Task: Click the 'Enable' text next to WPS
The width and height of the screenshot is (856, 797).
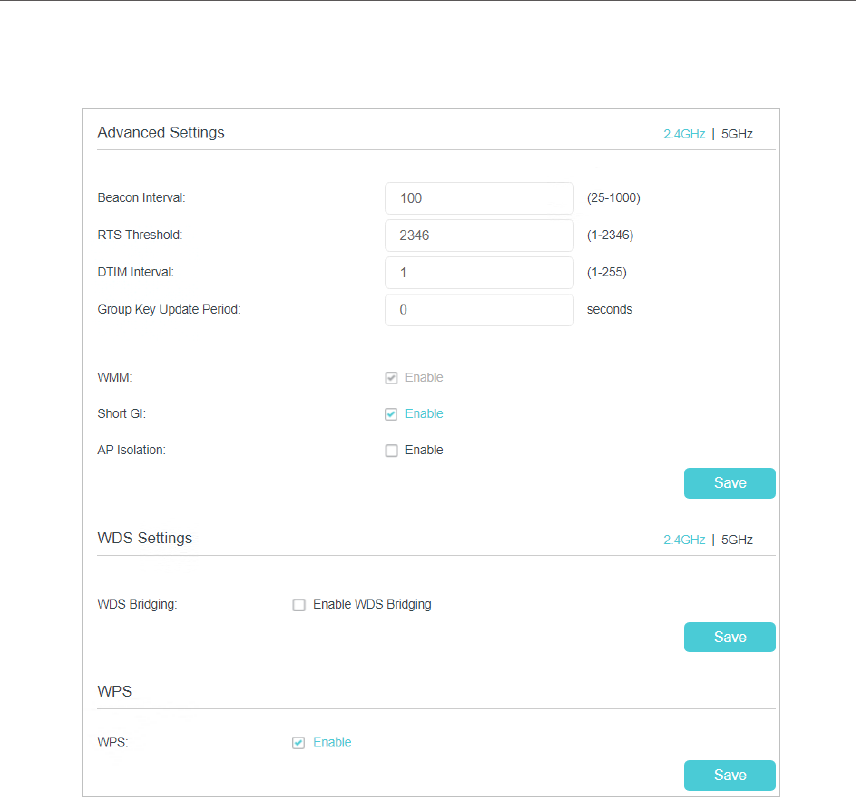Action: pos(332,743)
